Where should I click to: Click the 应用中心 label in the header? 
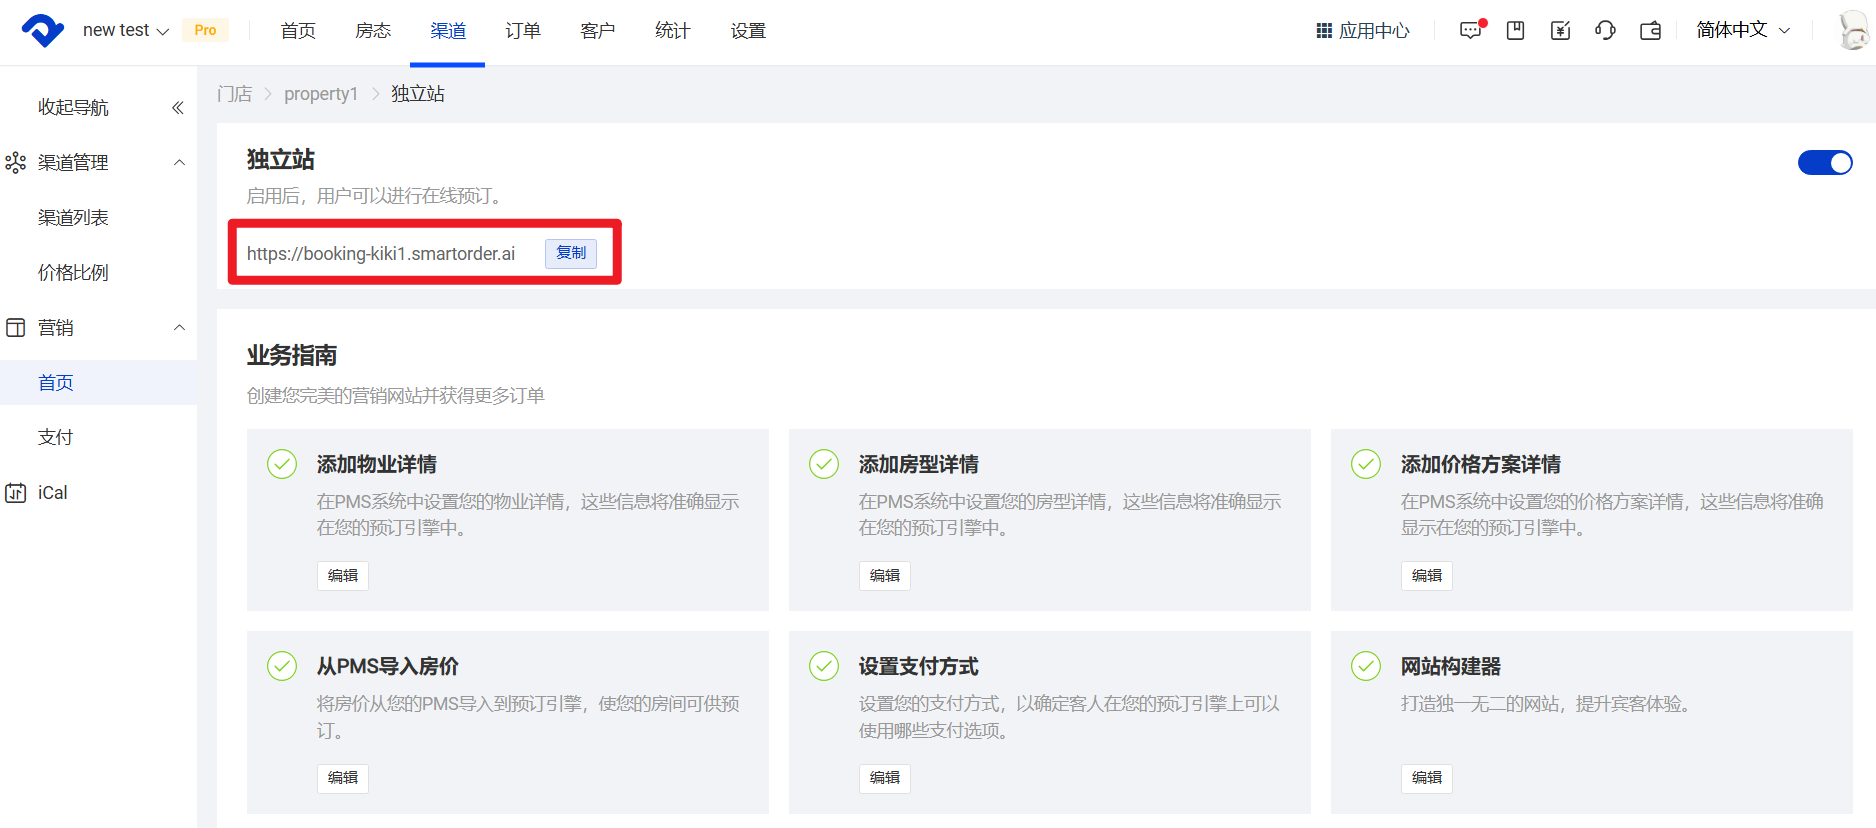[x=1374, y=31]
